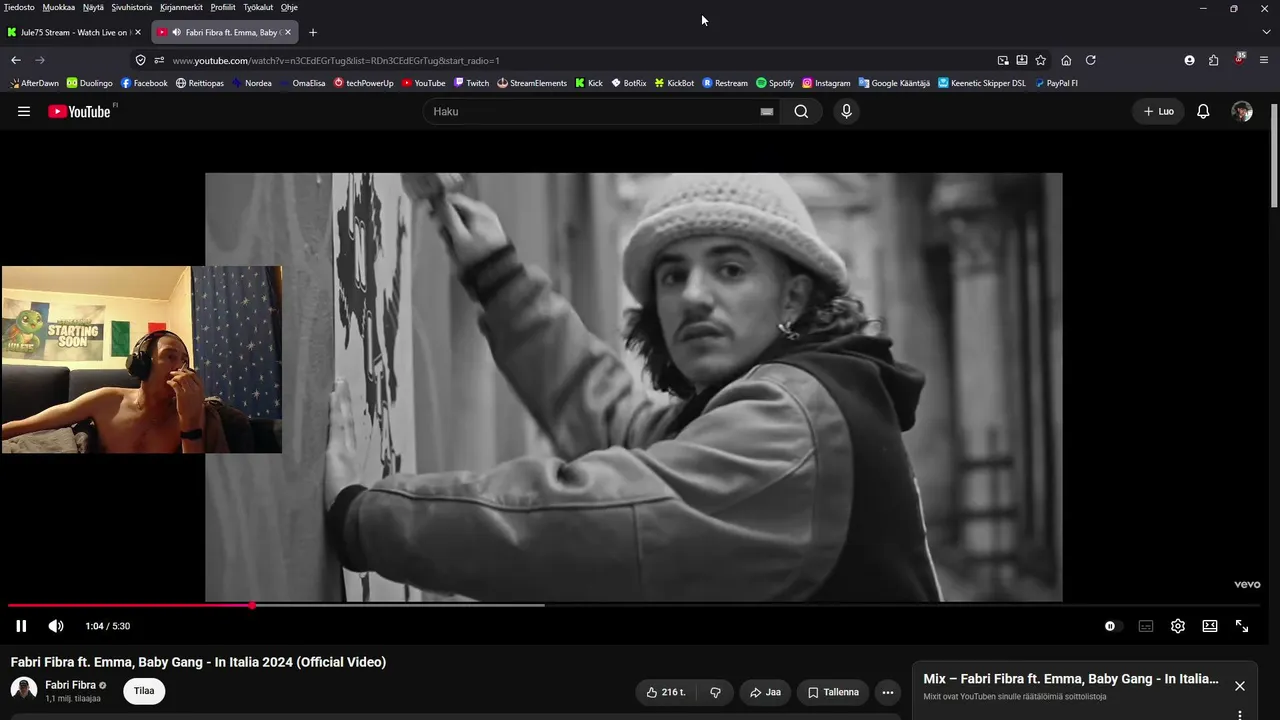Open the picture-in-picture icon in address bar
Viewport: 1280px width, 720px height.
(1003, 60)
